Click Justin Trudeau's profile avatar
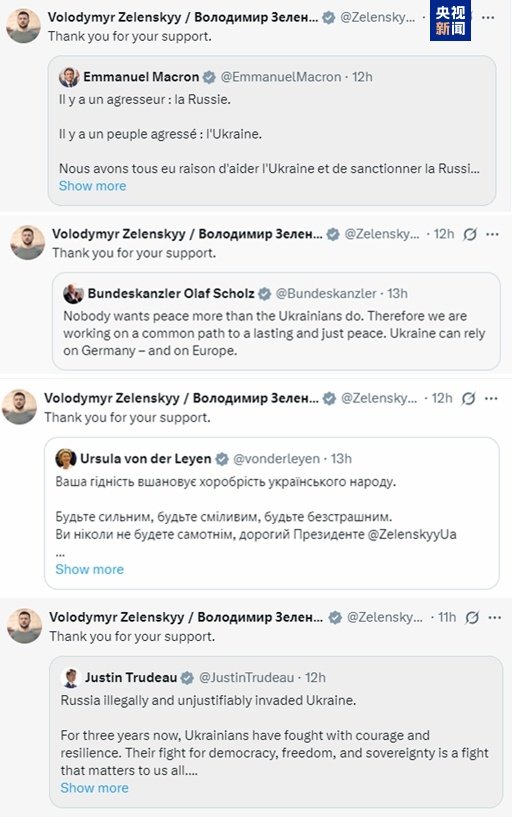The image size is (512, 817). (x=70, y=678)
